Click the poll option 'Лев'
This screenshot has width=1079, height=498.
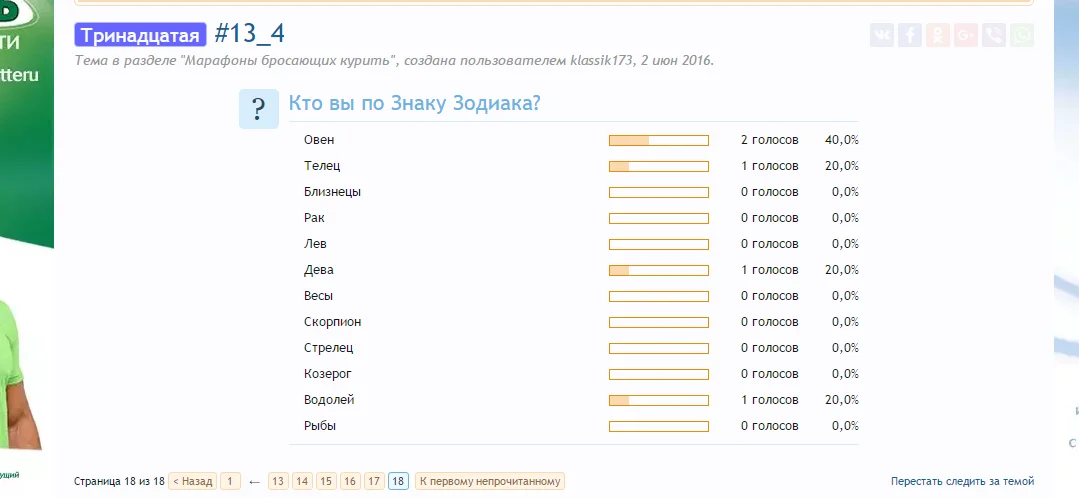[315, 244]
